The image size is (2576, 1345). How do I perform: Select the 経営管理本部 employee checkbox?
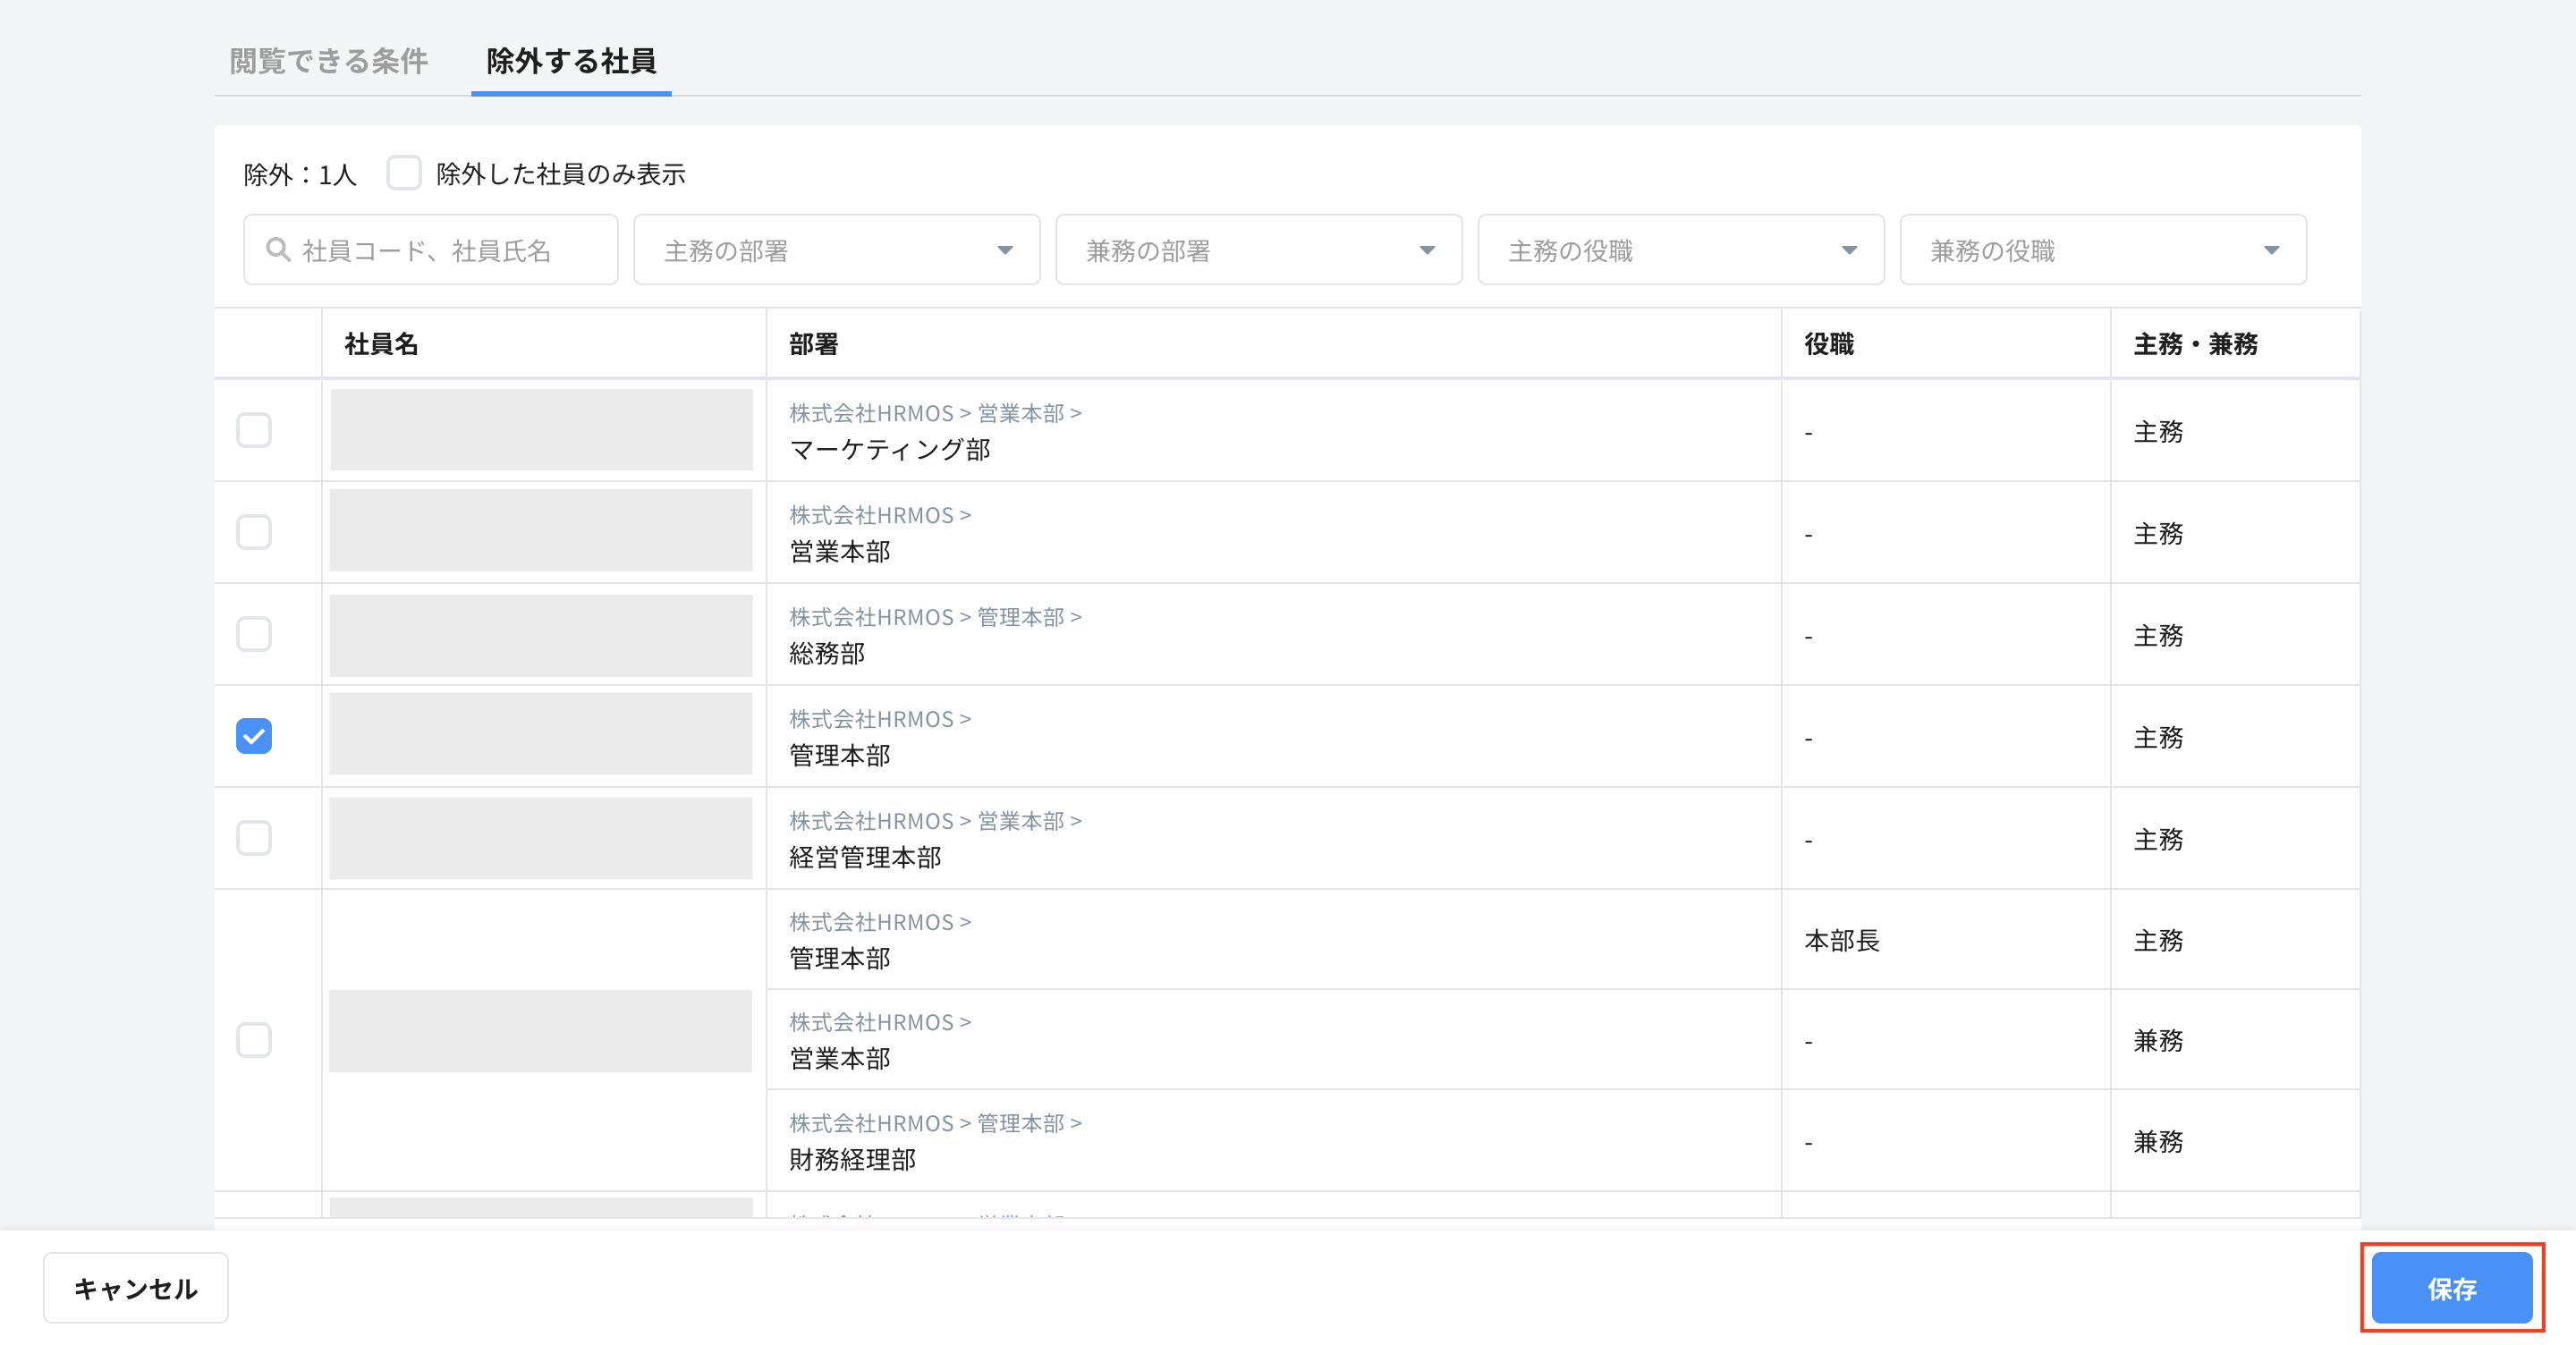pos(254,838)
